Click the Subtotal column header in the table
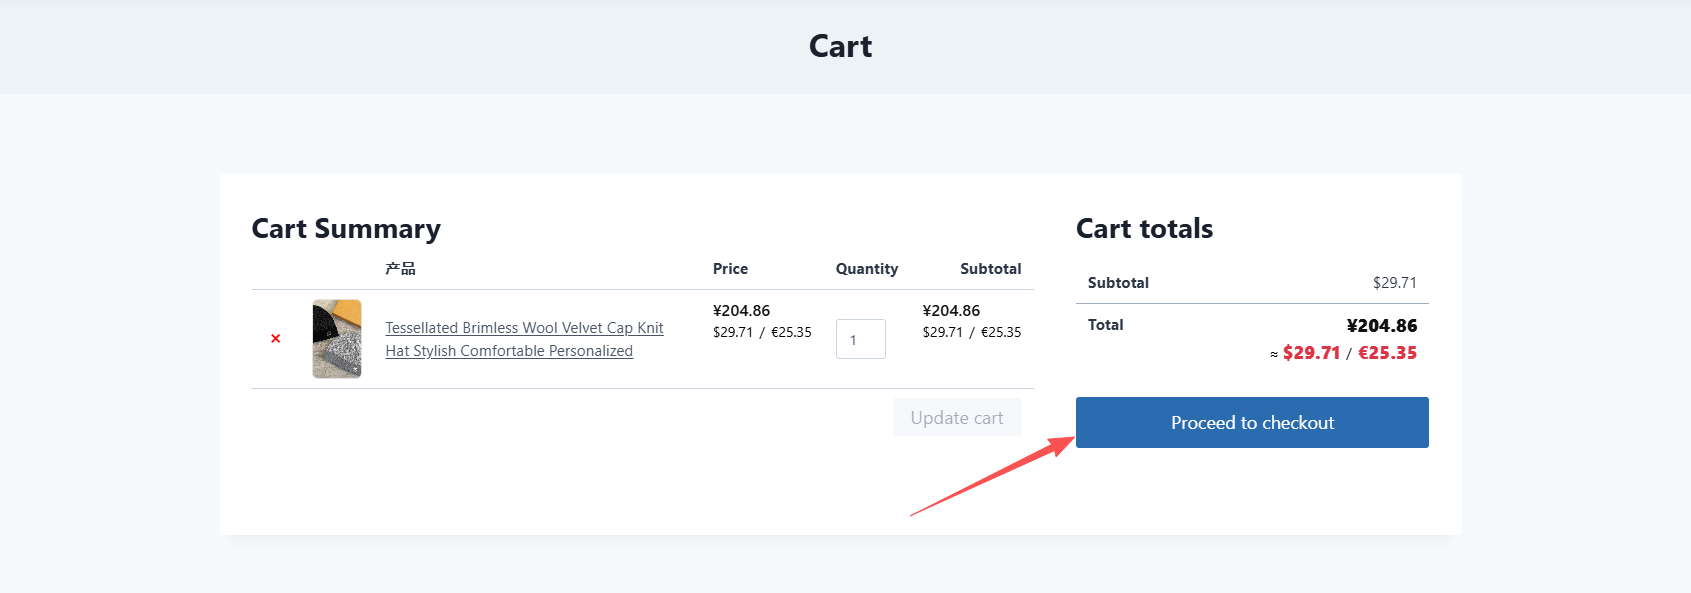This screenshot has width=1691, height=593. [990, 269]
